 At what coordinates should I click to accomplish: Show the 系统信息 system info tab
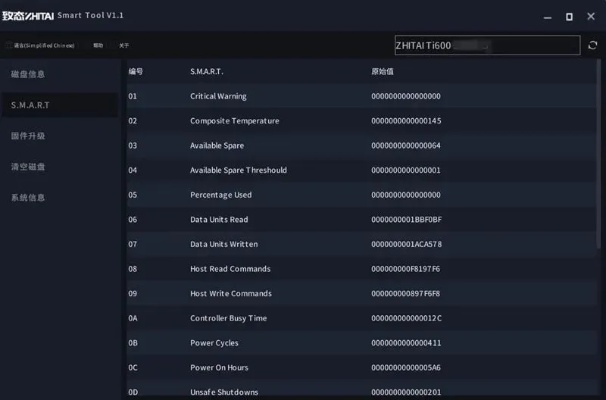28,198
